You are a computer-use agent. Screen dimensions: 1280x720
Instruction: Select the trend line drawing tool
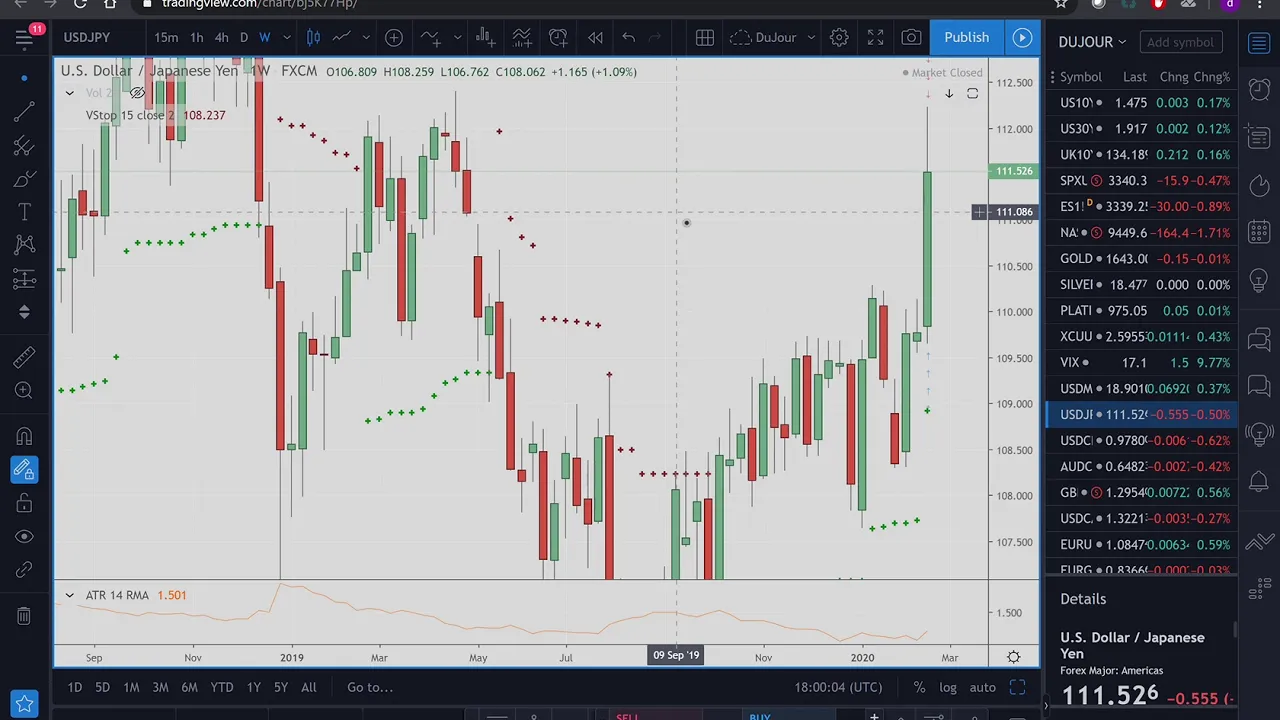coord(24,112)
